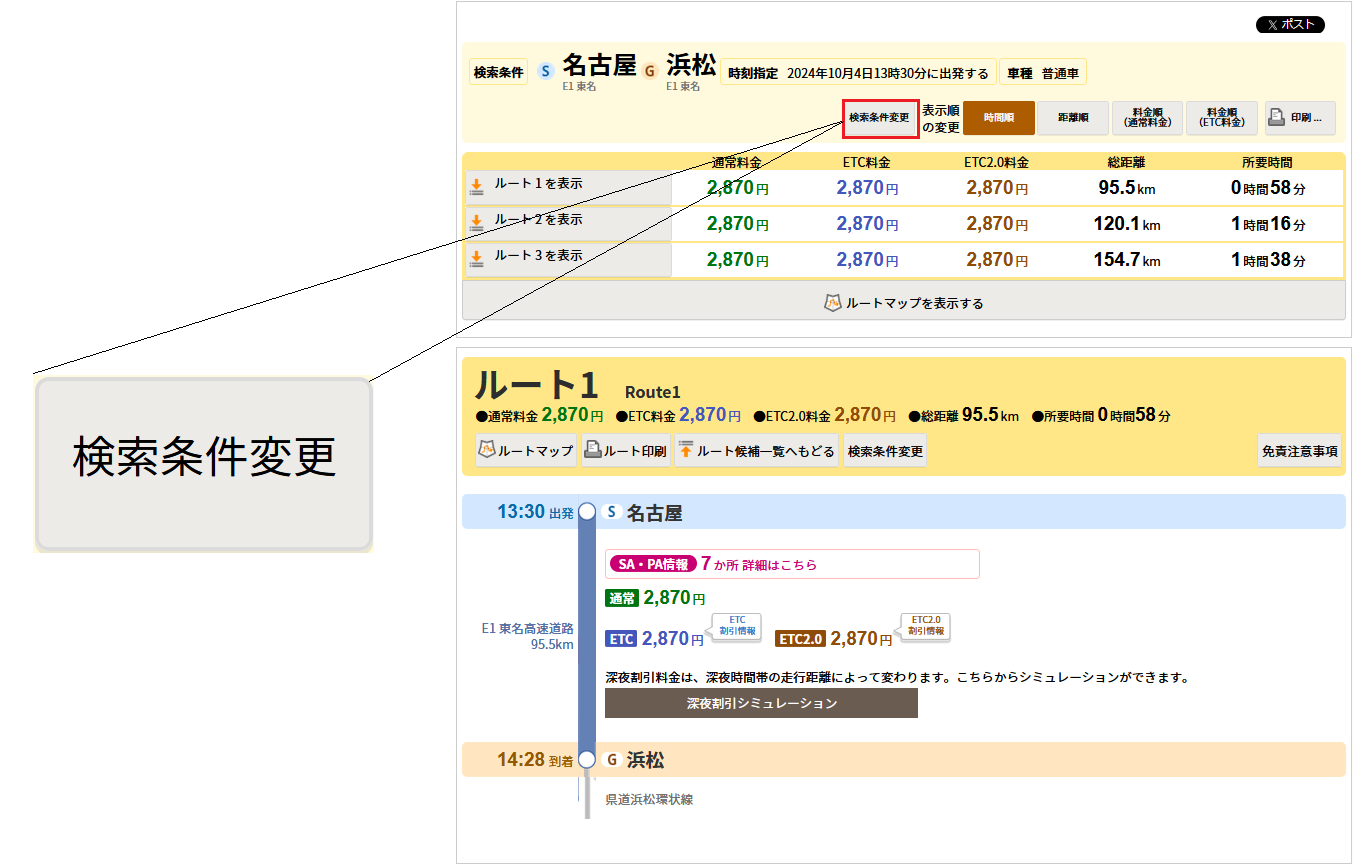1354x864 pixels.
Task: Expand ルート２を表示 row
Action: coord(568,223)
